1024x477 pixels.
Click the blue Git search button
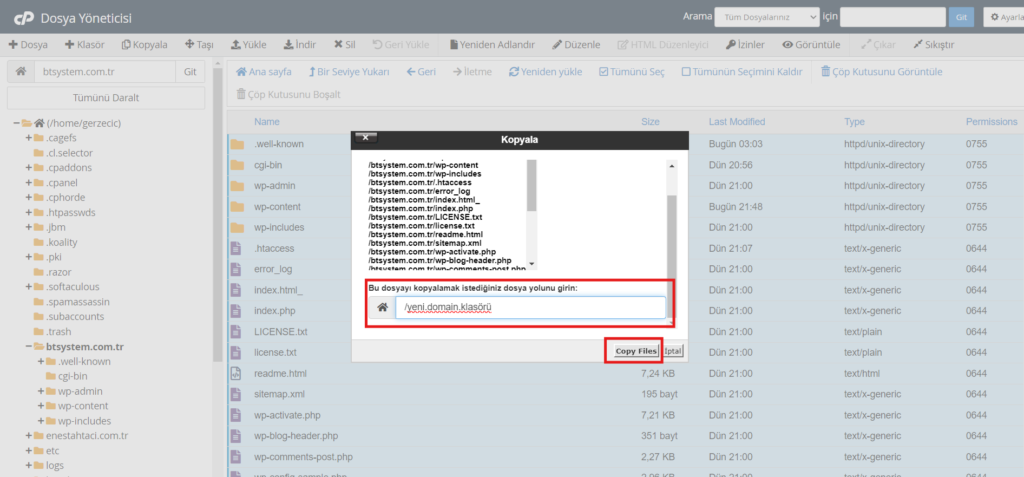(x=961, y=17)
